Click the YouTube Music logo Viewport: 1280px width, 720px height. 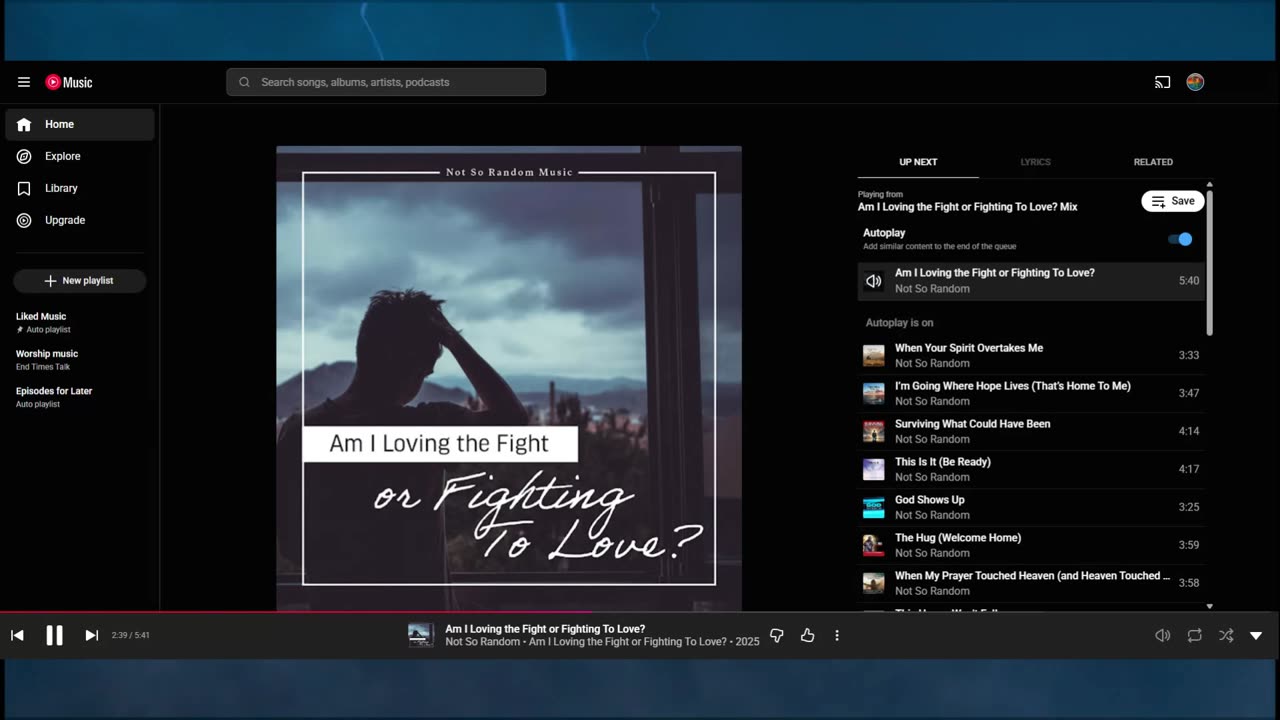point(69,82)
